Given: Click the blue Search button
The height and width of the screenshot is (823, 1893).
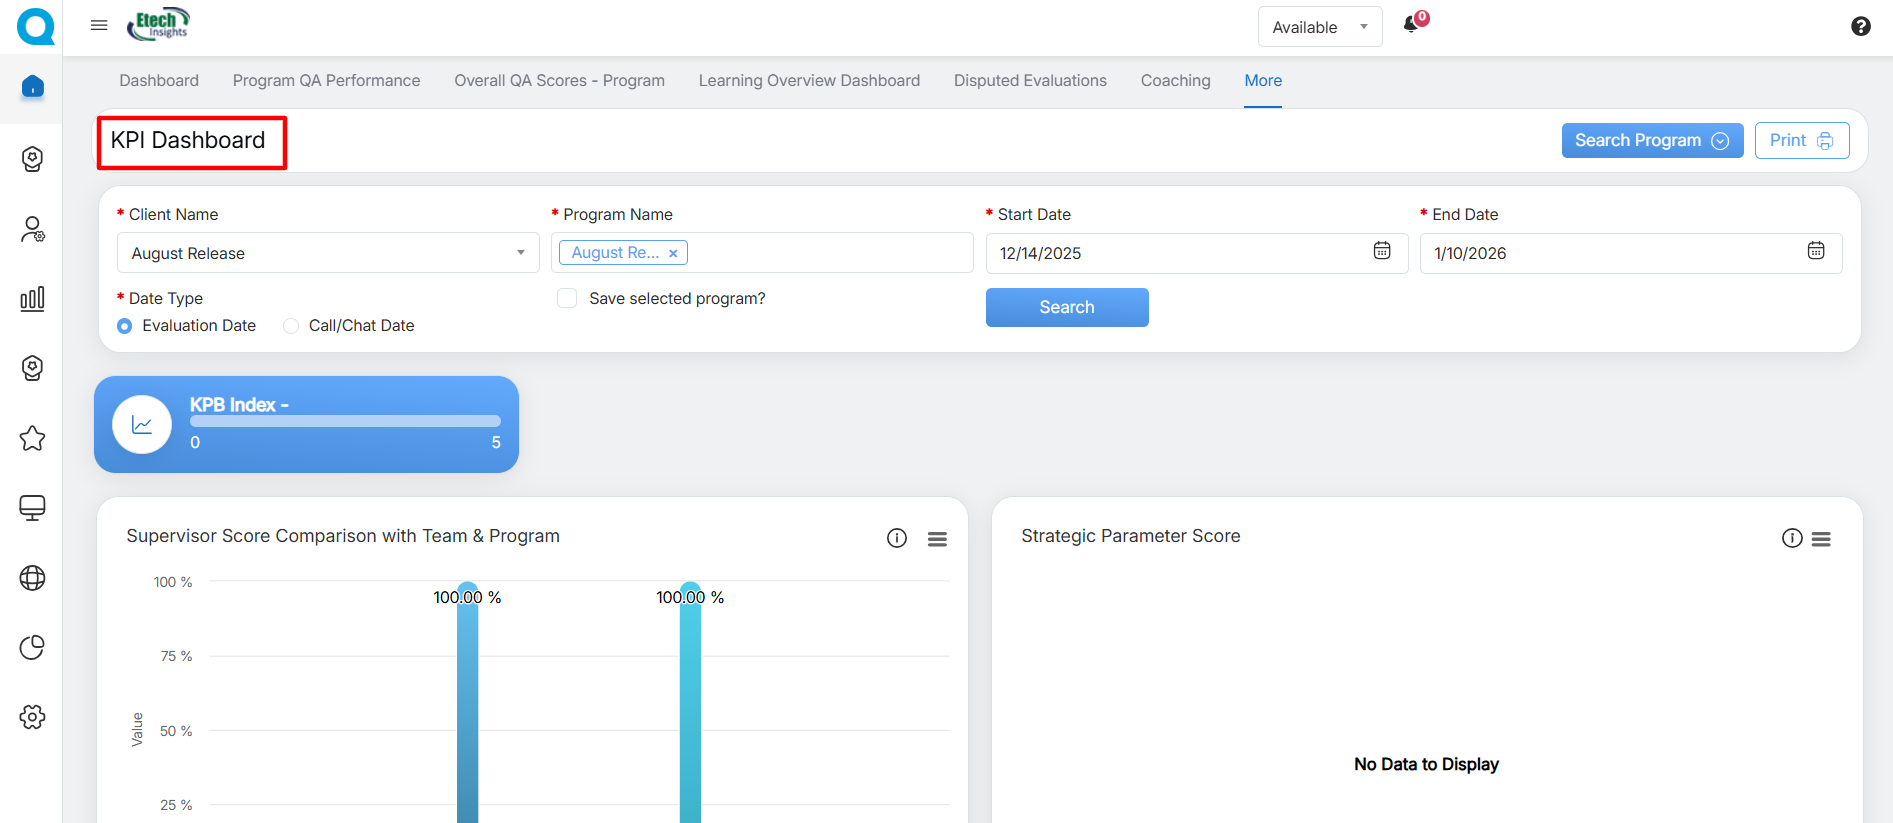Looking at the screenshot, I should (x=1066, y=308).
